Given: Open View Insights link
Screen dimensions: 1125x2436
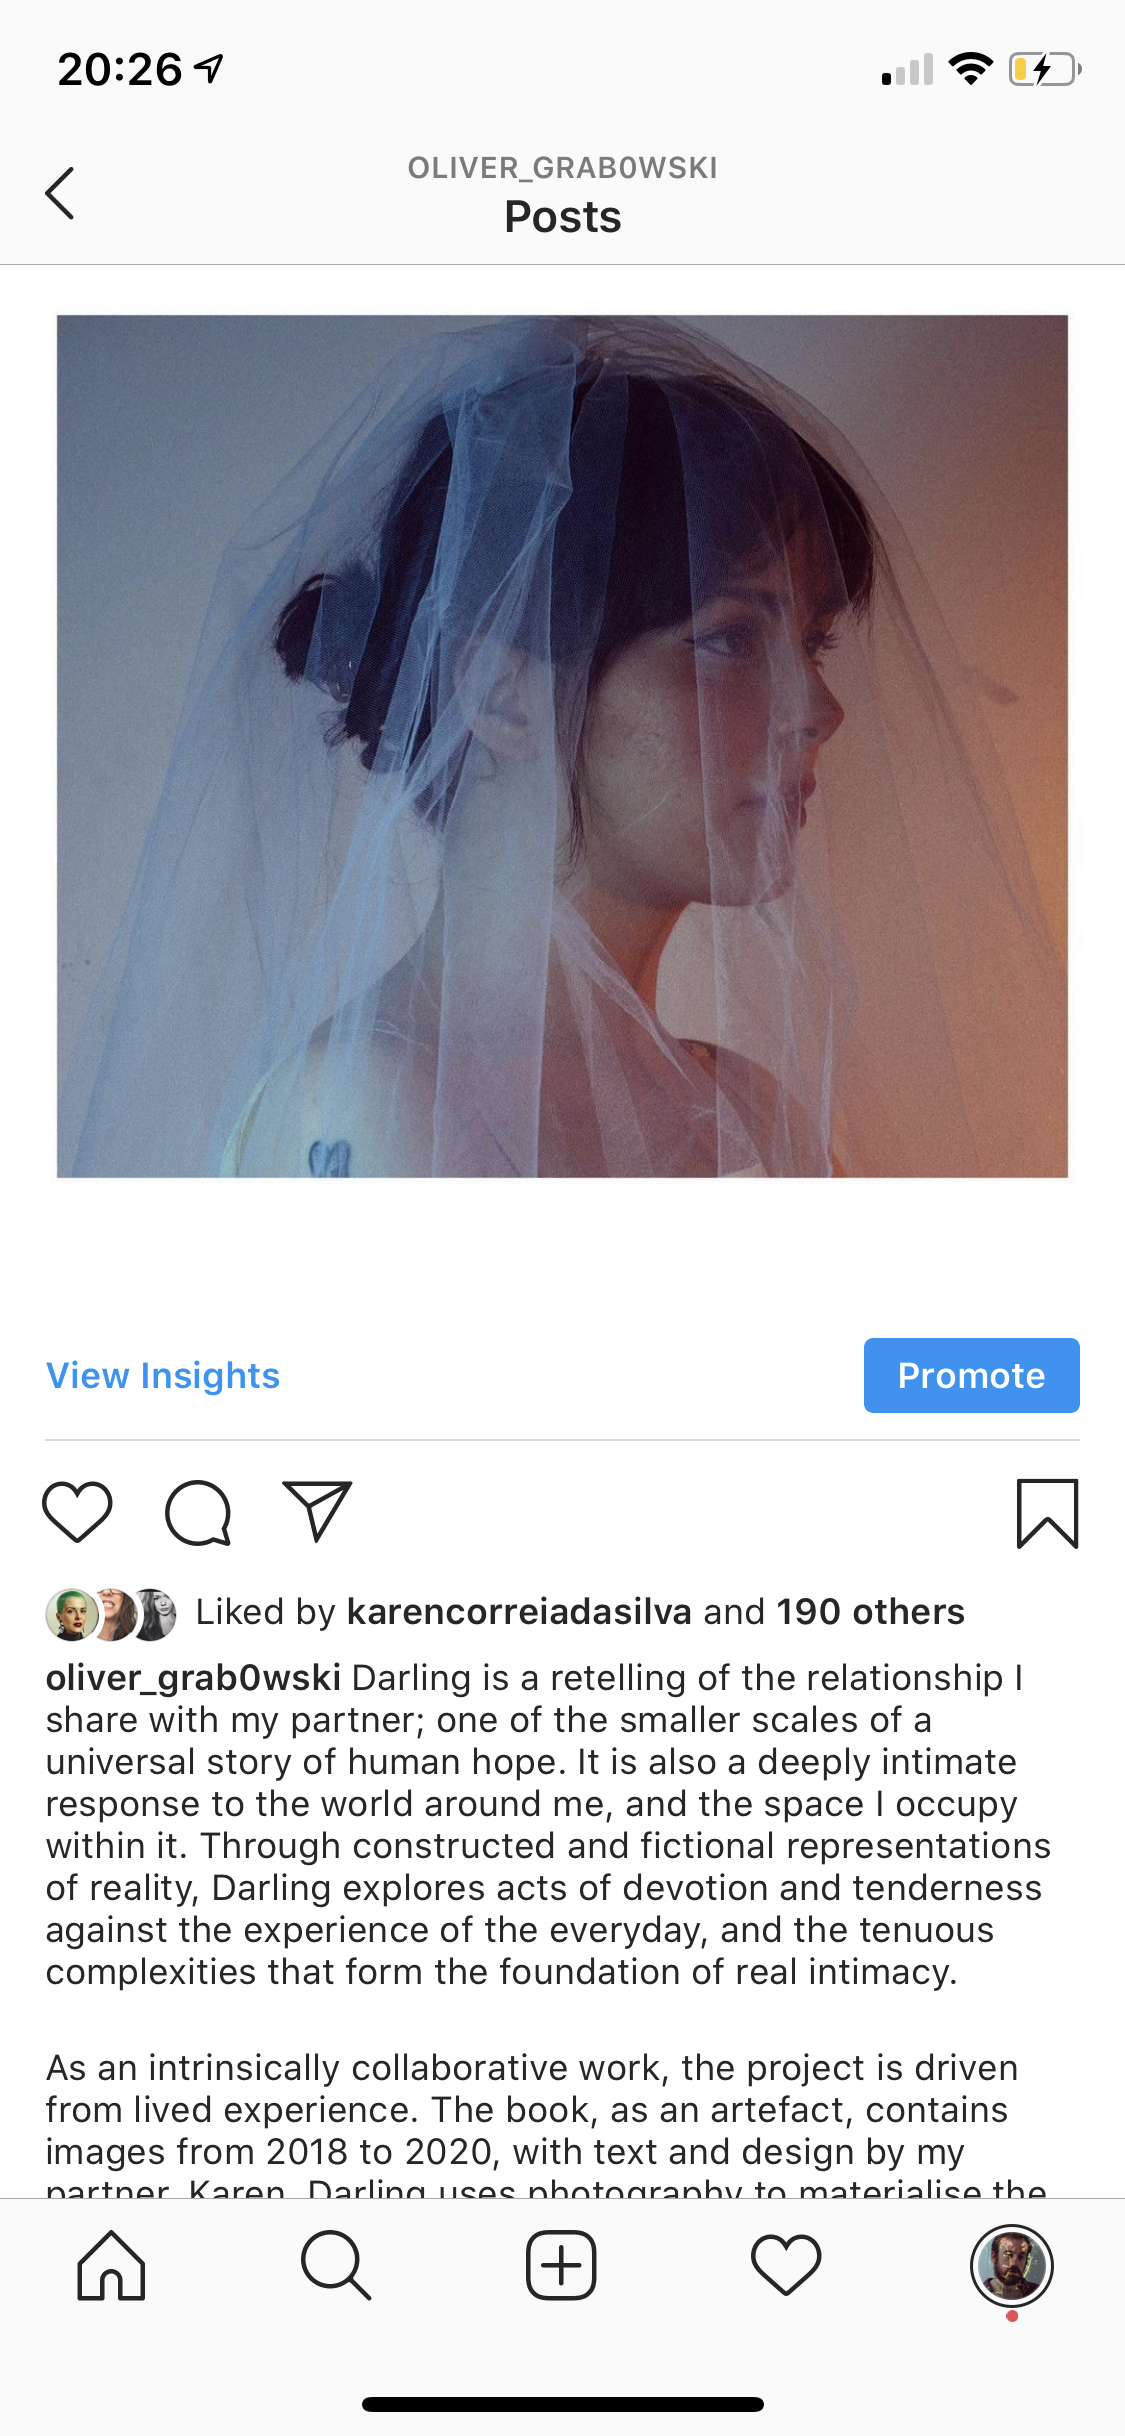Looking at the screenshot, I should point(163,1376).
